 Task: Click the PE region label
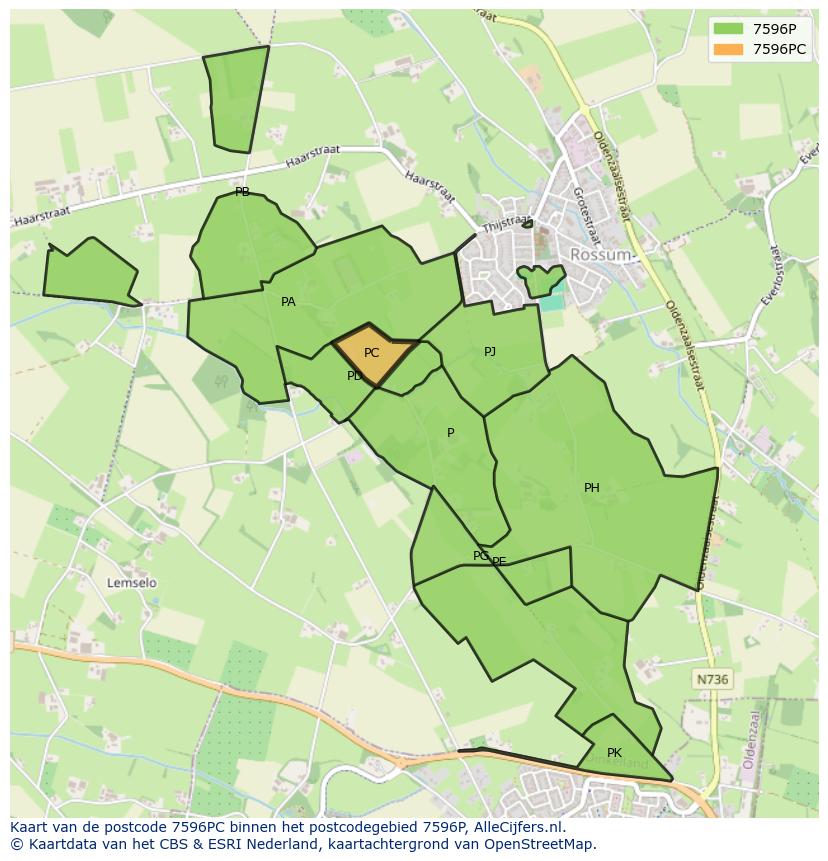[497, 562]
